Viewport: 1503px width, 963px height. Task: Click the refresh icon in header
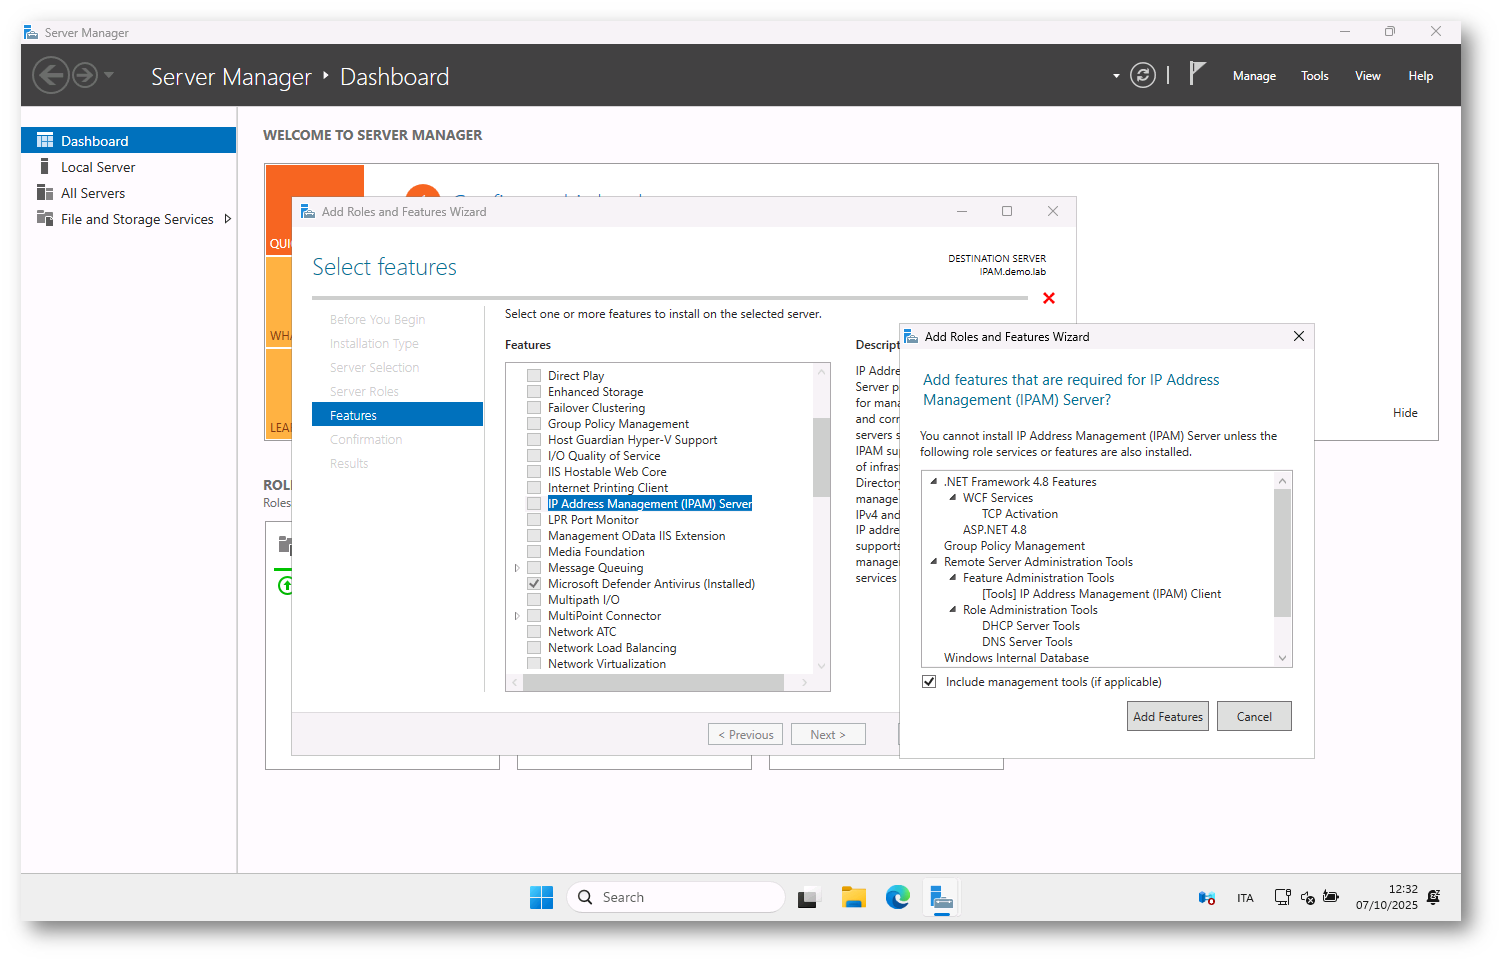pyautogui.click(x=1142, y=76)
